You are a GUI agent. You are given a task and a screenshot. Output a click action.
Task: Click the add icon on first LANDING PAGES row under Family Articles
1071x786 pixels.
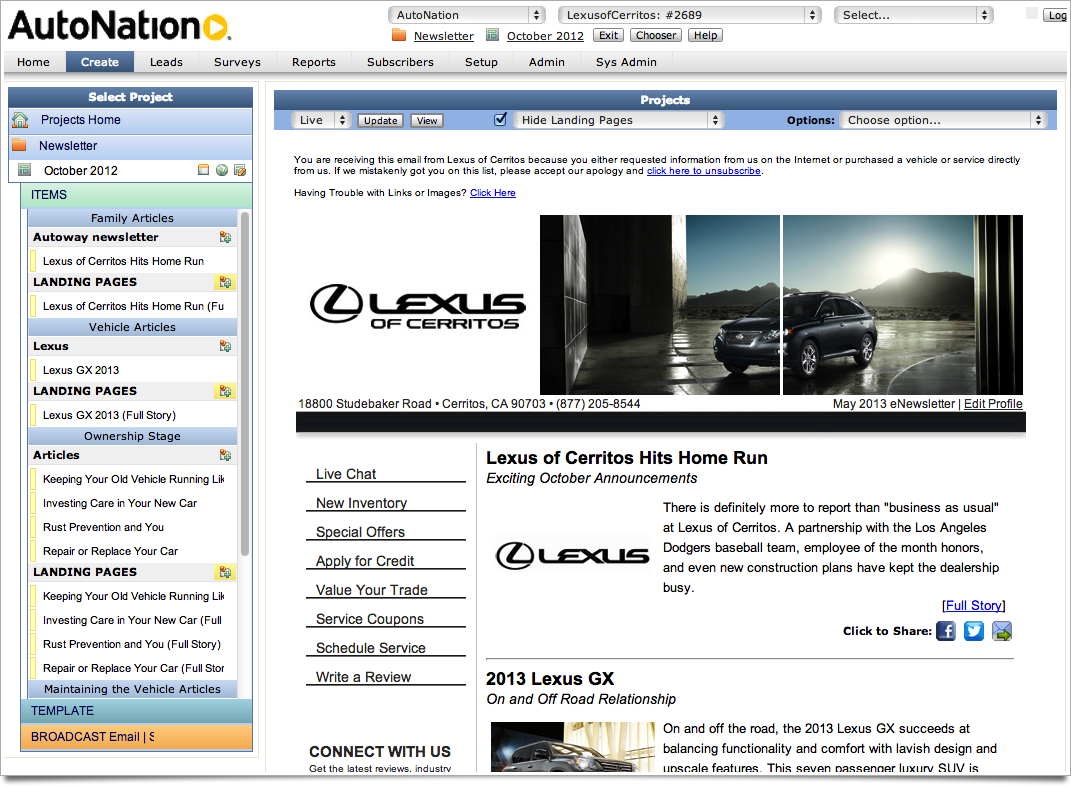[x=225, y=282]
